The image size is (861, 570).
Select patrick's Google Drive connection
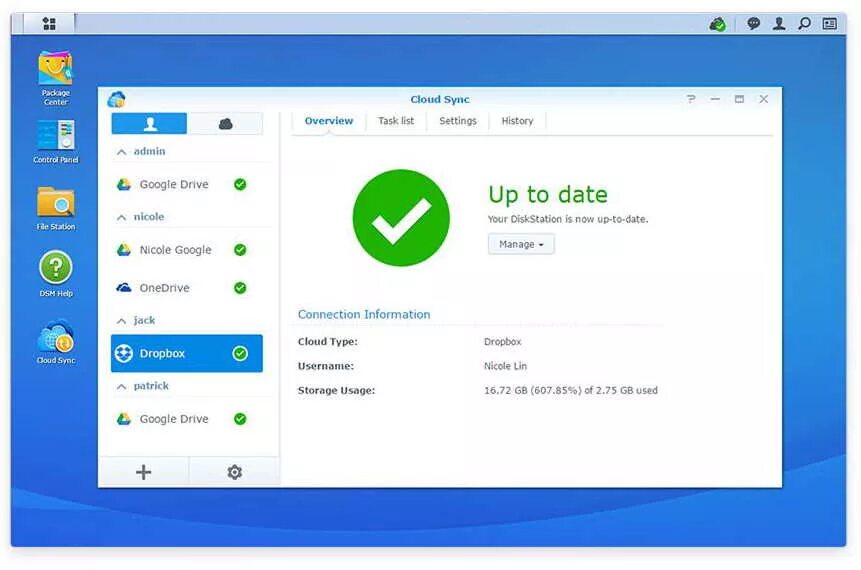(187, 419)
